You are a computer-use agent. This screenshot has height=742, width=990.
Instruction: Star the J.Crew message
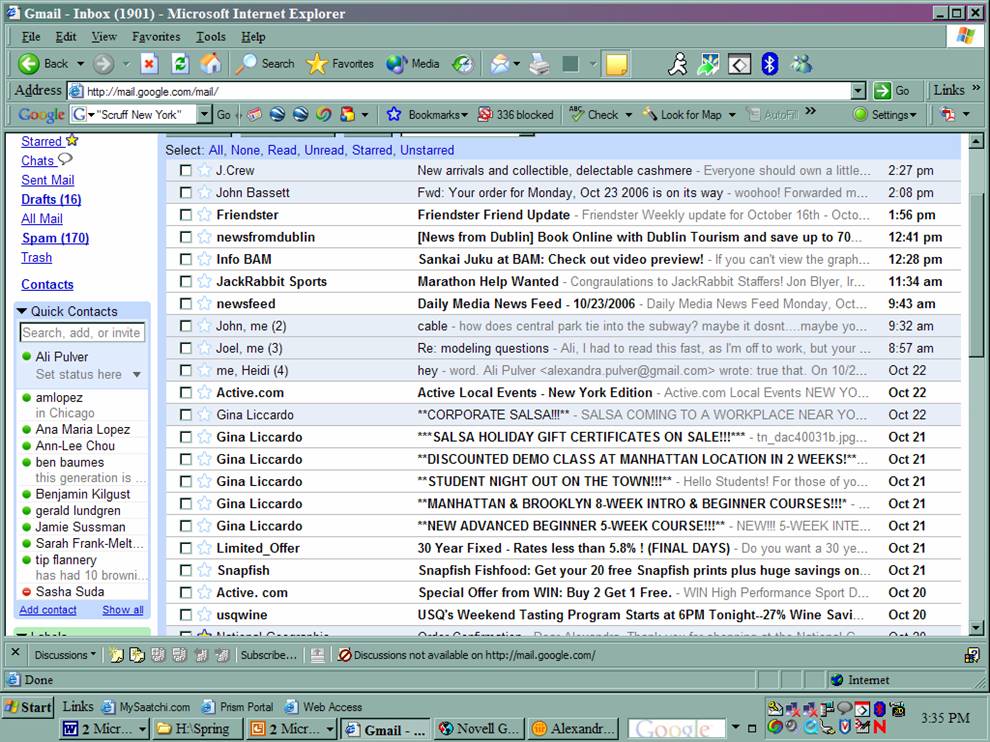(204, 170)
